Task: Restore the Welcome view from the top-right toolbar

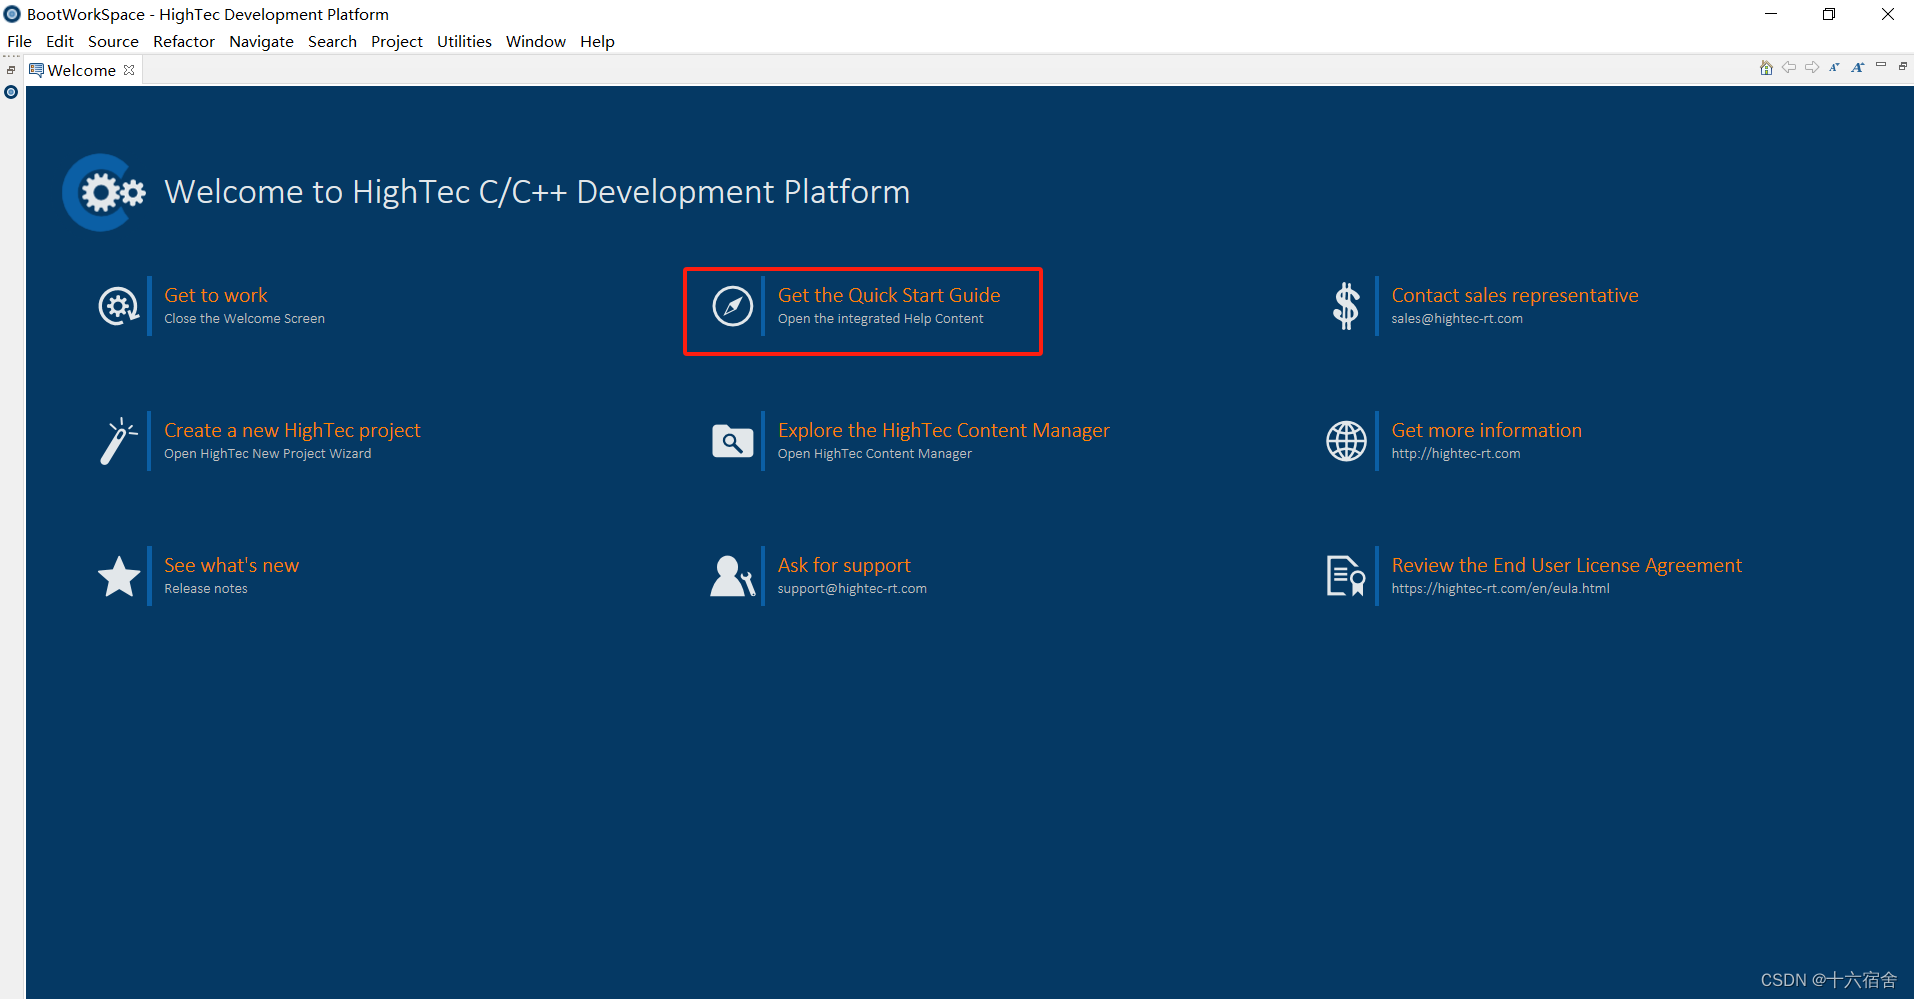Action: [x=1903, y=66]
